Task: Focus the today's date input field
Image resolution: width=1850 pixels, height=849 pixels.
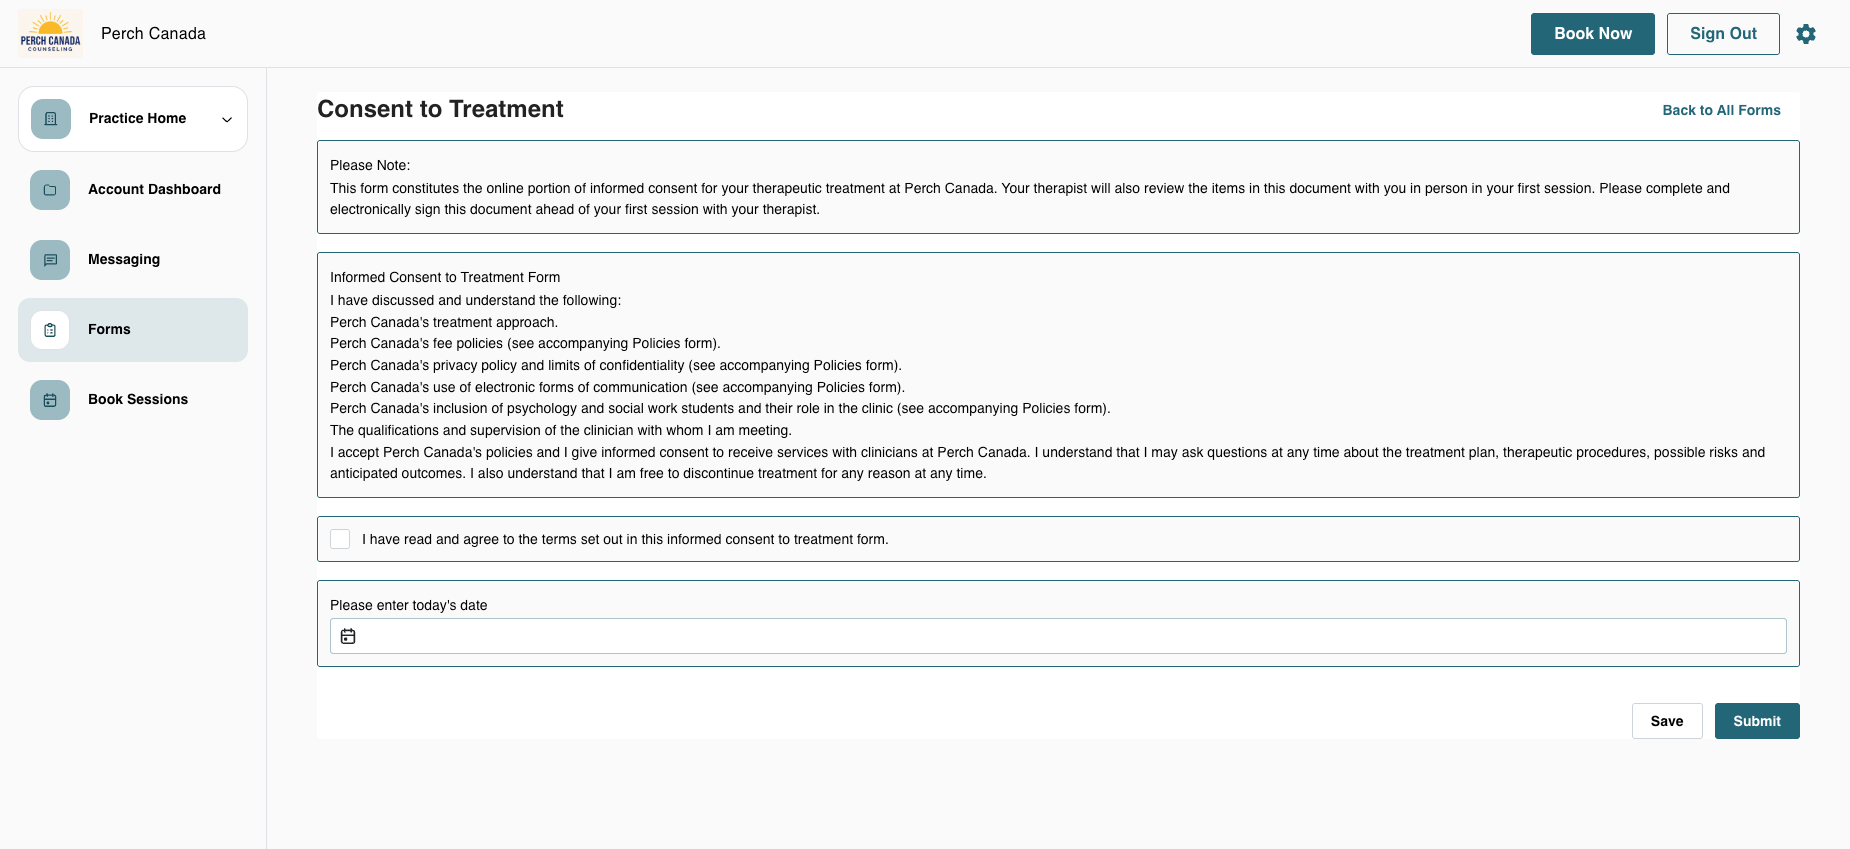Action: click(1058, 636)
